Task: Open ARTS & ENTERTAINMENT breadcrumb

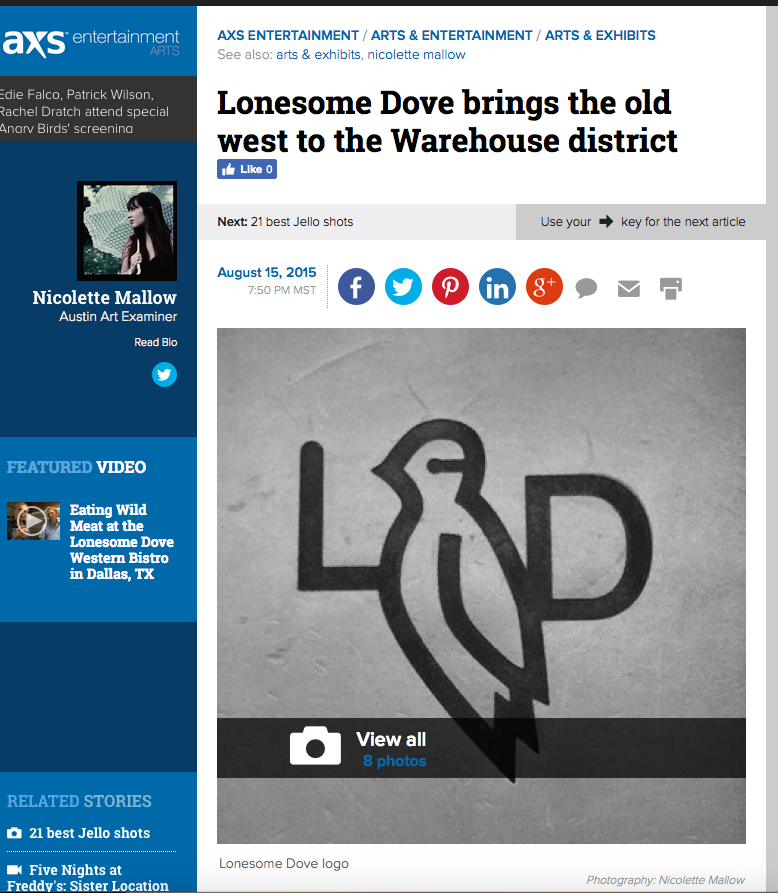Action: (x=452, y=35)
